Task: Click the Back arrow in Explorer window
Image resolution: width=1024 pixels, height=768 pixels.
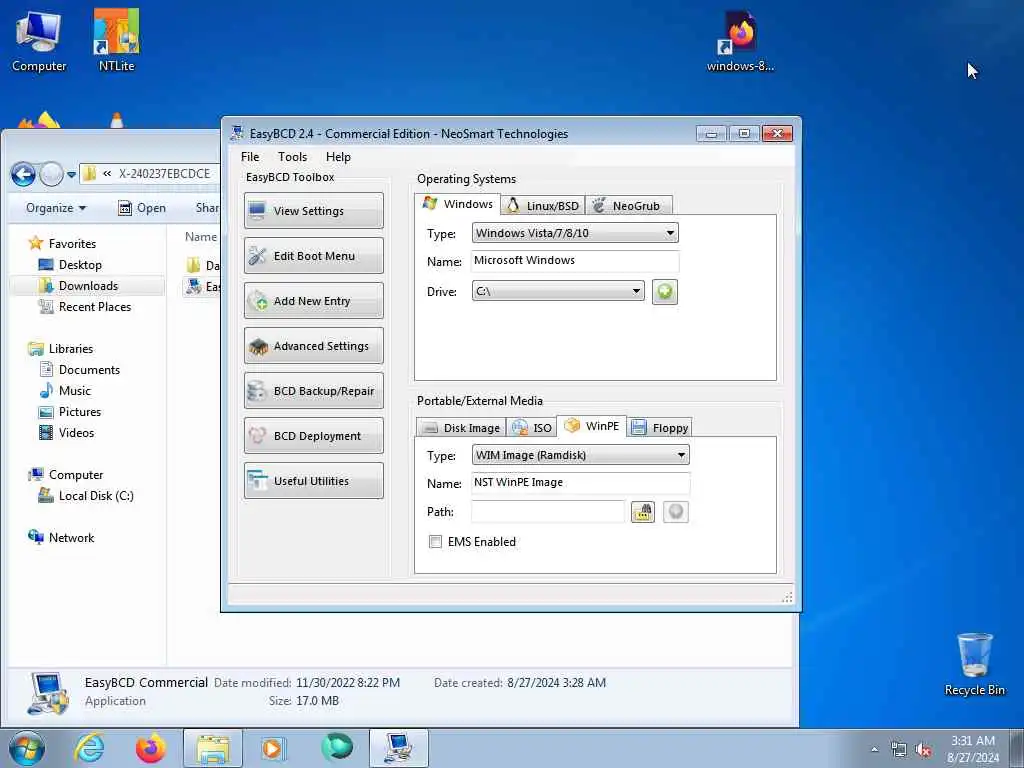Action: click(24, 174)
